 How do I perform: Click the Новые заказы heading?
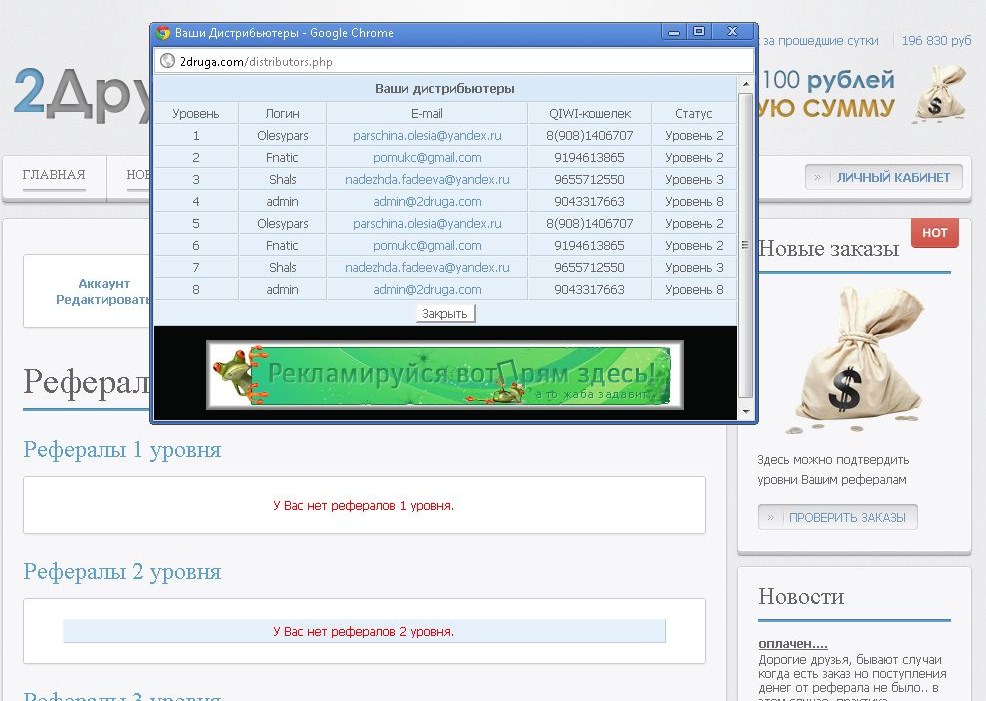tap(829, 248)
